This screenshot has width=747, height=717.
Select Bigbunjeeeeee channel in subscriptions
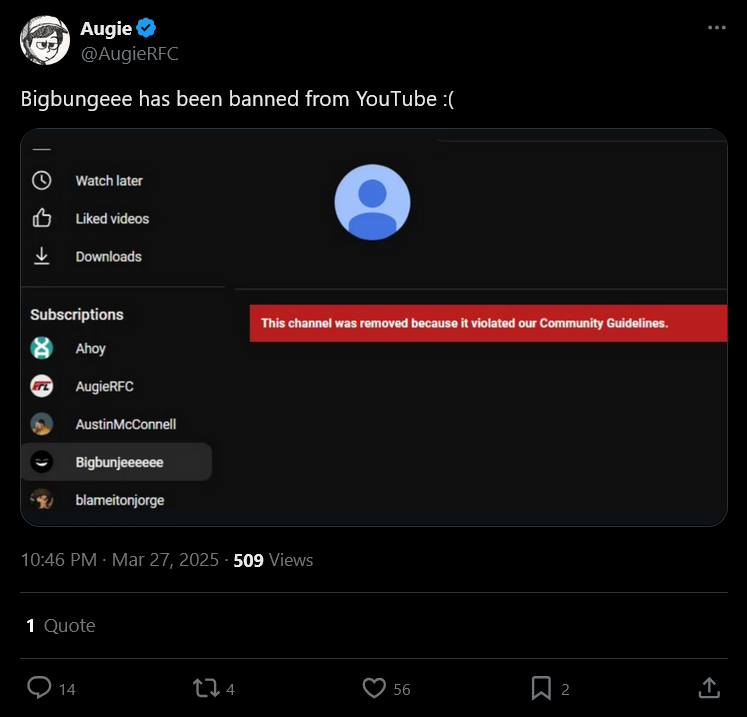coord(116,462)
